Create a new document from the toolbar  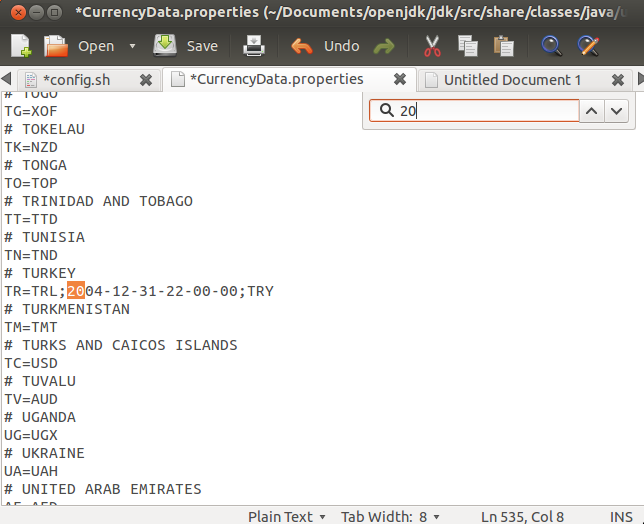(x=21, y=46)
